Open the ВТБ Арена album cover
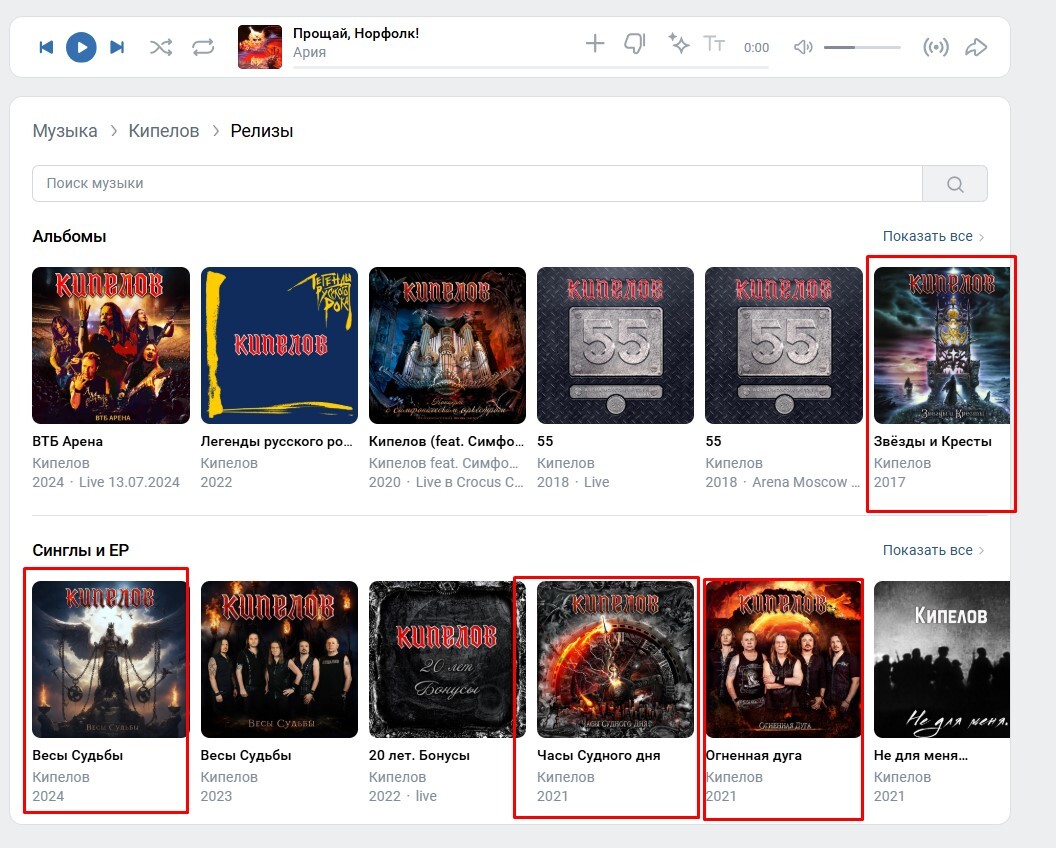Viewport: 1056px width, 848px height. [x=111, y=346]
